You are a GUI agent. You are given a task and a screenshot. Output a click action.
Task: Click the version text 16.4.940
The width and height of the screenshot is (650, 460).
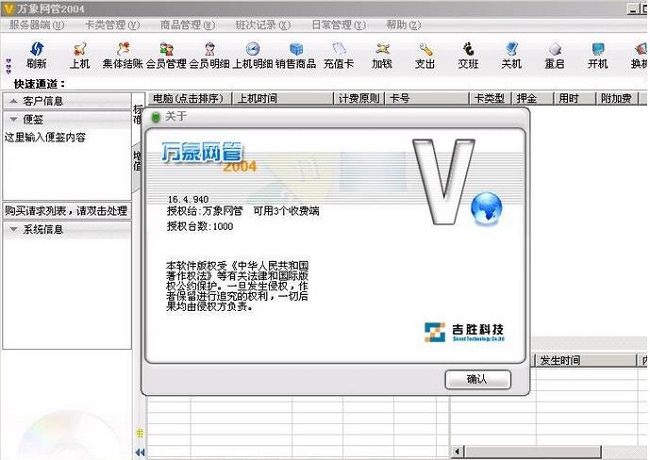pyautogui.click(x=188, y=199)
